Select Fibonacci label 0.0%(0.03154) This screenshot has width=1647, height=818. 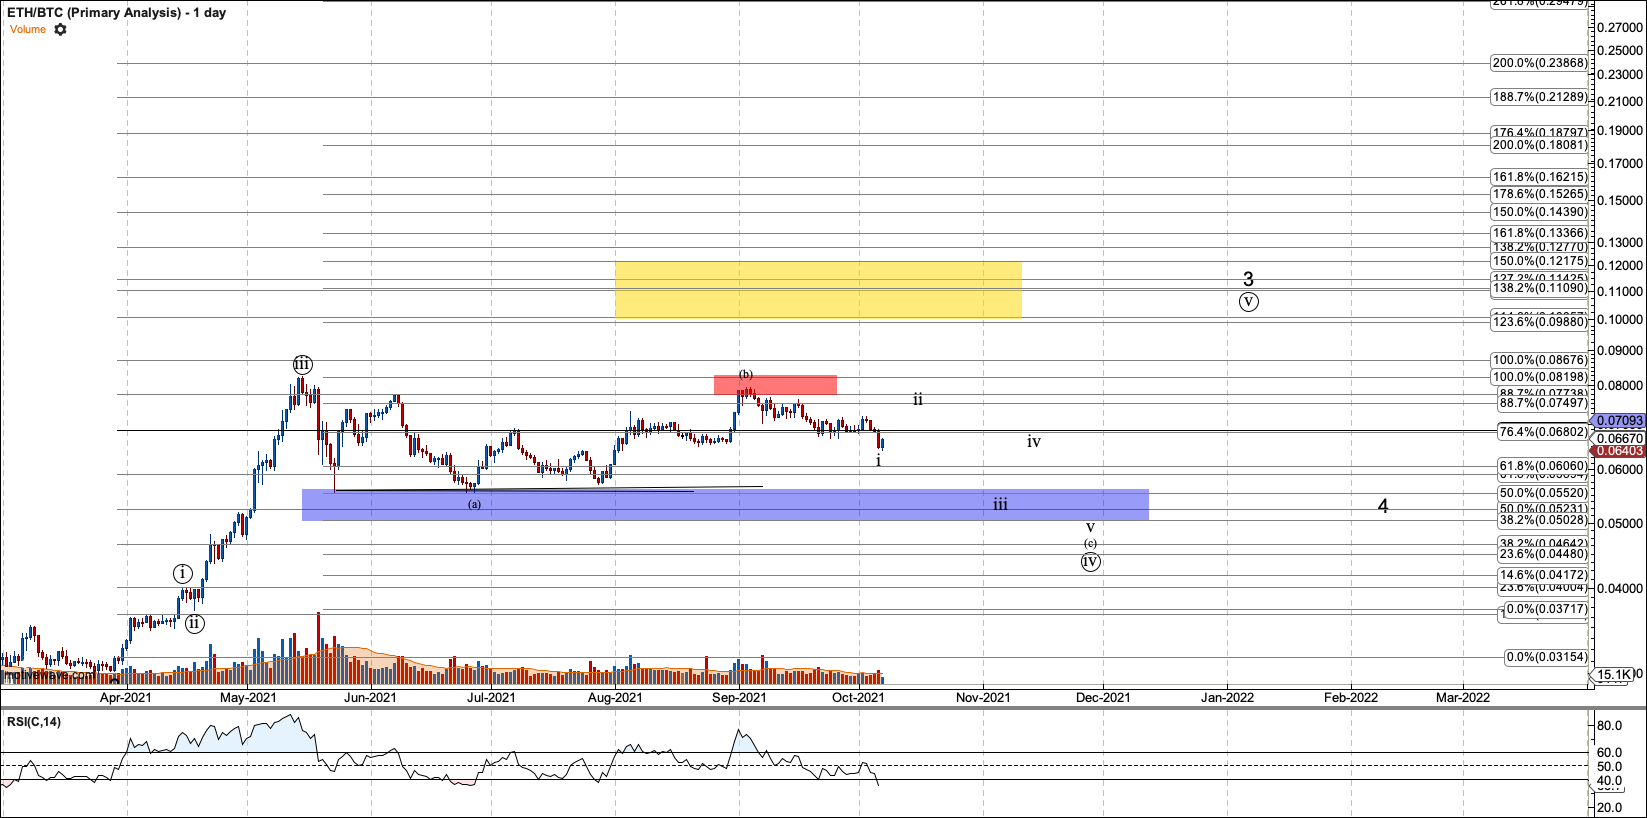coord(1545,657)
